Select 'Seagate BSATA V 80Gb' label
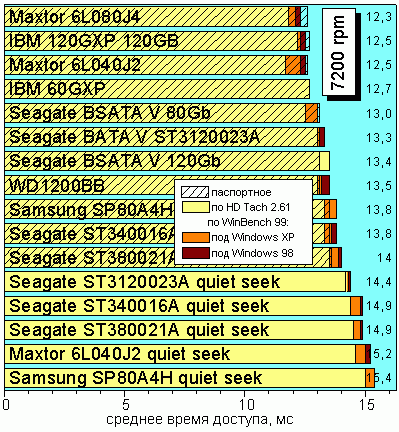Screen dimensions: 399x432 (110, 113)
